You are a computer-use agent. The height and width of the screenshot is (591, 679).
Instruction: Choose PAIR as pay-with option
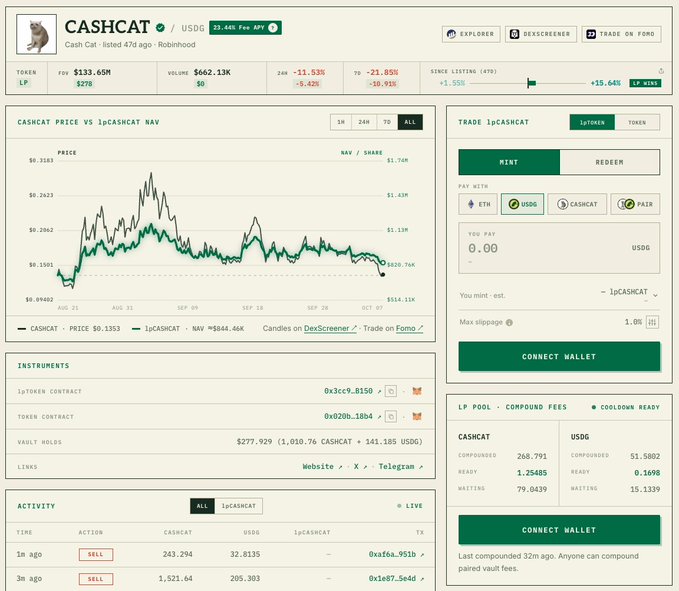coord(635,204)
